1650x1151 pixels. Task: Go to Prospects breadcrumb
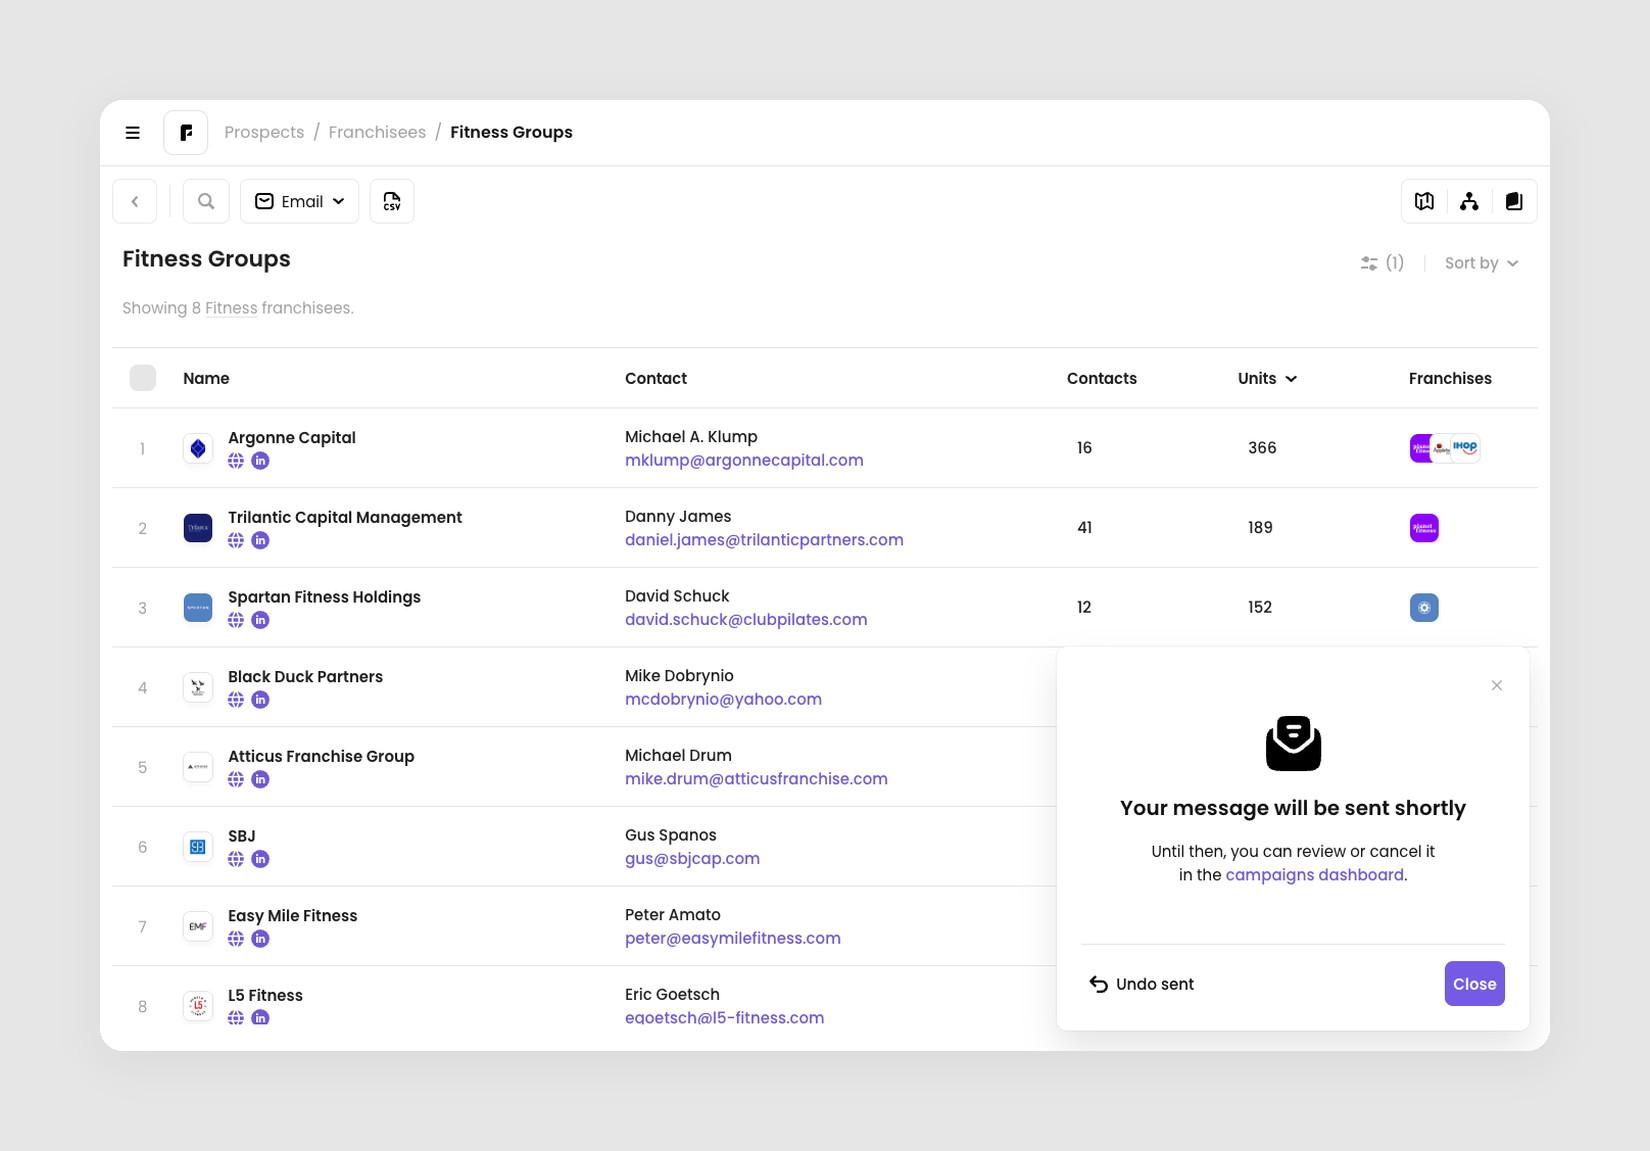(x=264, y=133)
